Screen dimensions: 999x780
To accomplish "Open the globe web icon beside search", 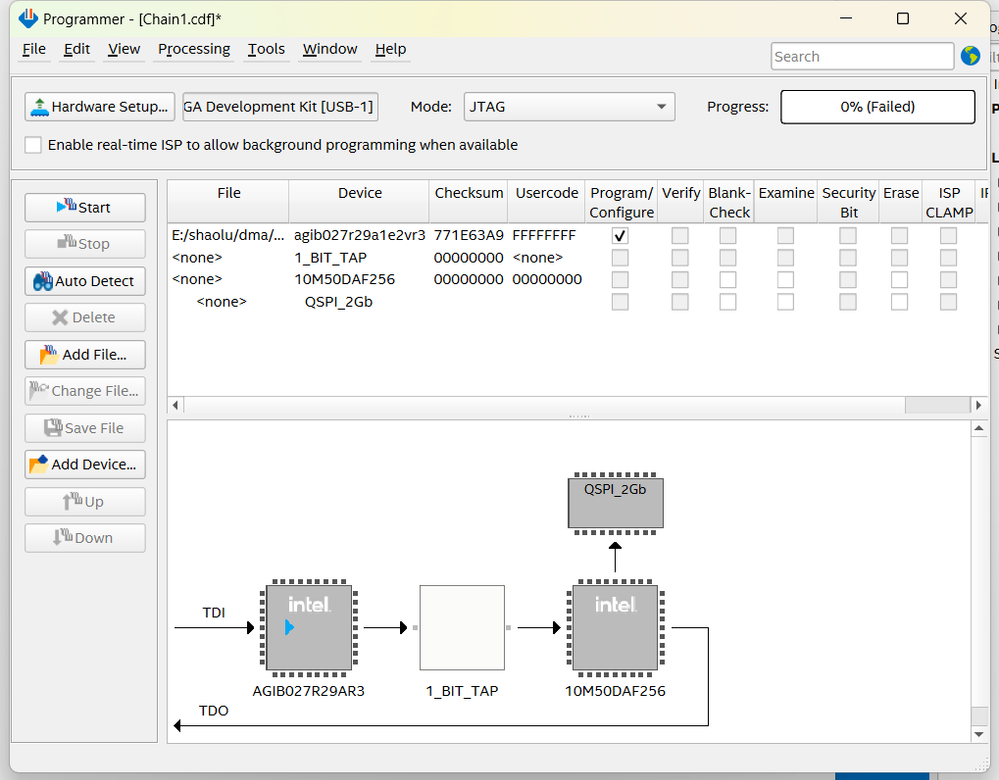I will [x=970, y=56].
